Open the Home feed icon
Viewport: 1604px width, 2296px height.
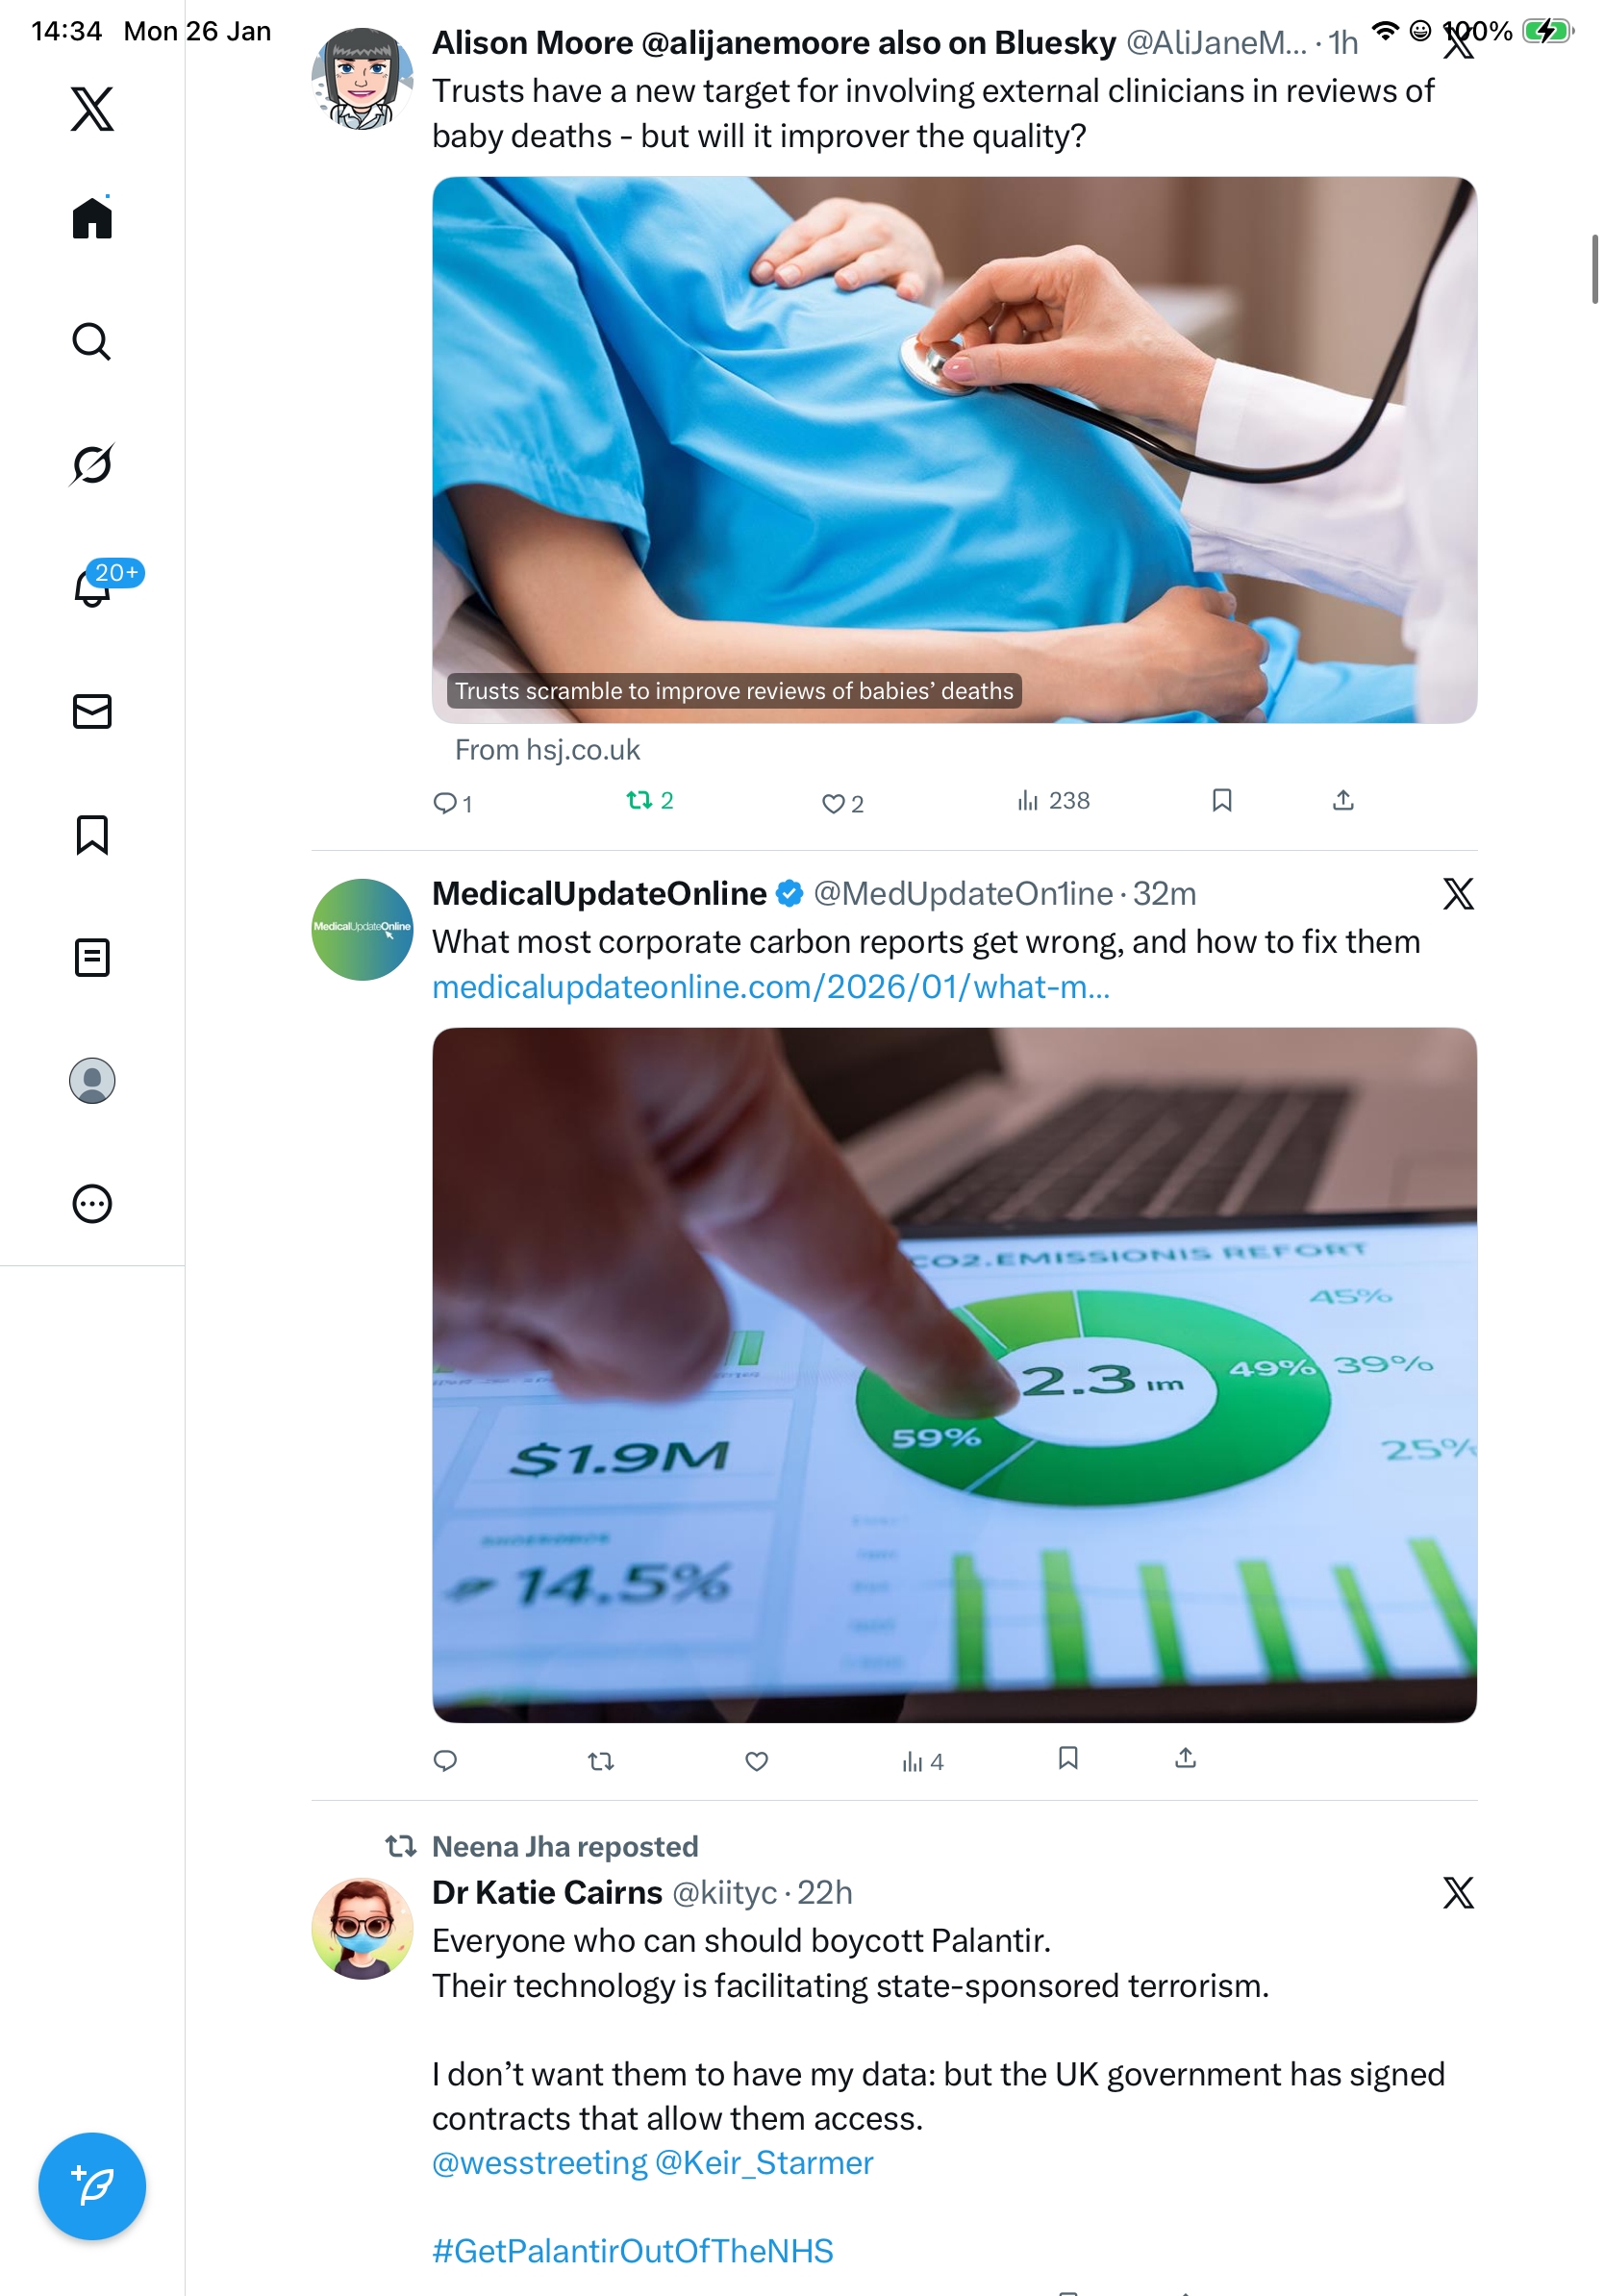click(92, 217)
